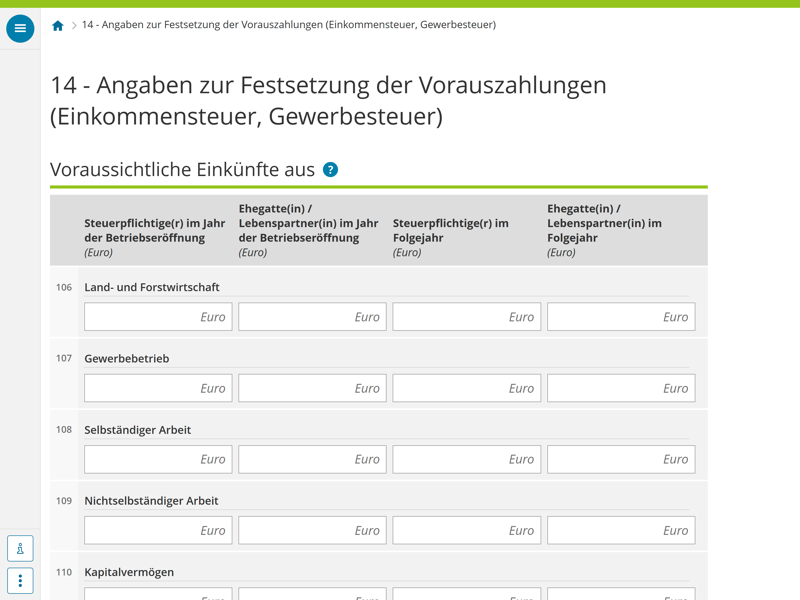The height and width of the screenshot is (600, 800).
Task: Focus Gewerbebetrieb Steuerpflichtige(r) Folgejahr input
Action: (466, 388)
